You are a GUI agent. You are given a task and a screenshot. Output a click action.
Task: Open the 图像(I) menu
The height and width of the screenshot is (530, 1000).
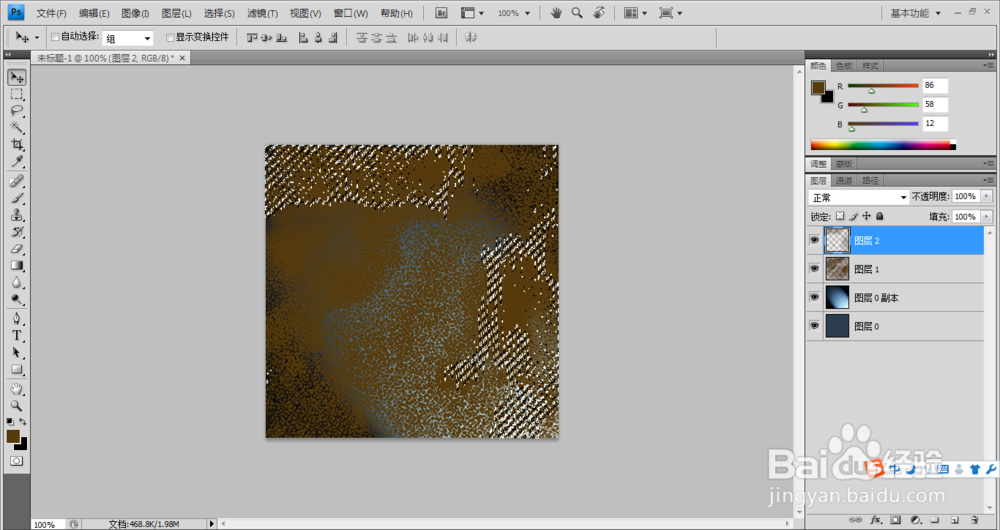coord(135,13)
